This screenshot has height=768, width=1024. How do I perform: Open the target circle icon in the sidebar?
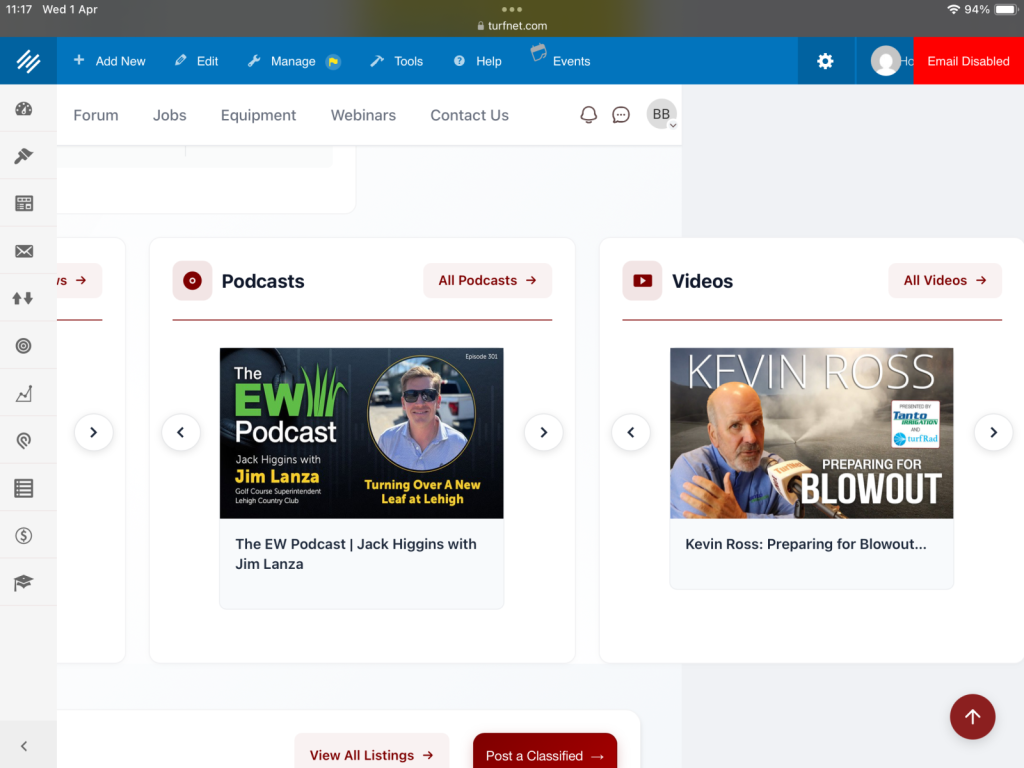[24, 346]
